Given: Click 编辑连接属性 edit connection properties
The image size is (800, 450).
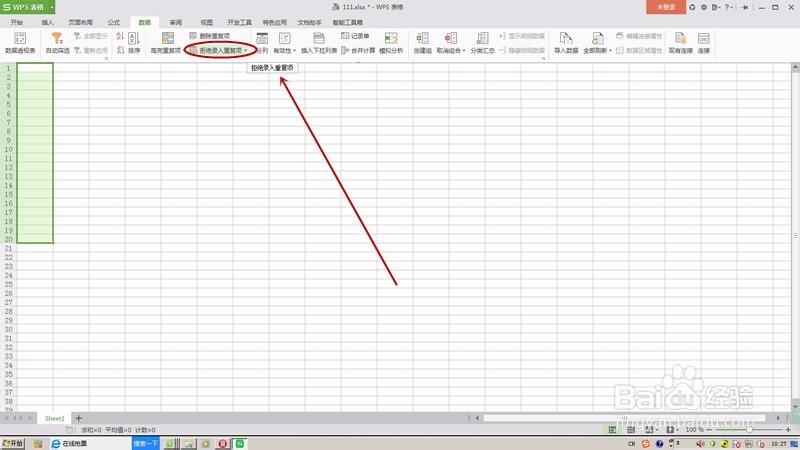Looking at the screenshot, I should tap(639, 36).
